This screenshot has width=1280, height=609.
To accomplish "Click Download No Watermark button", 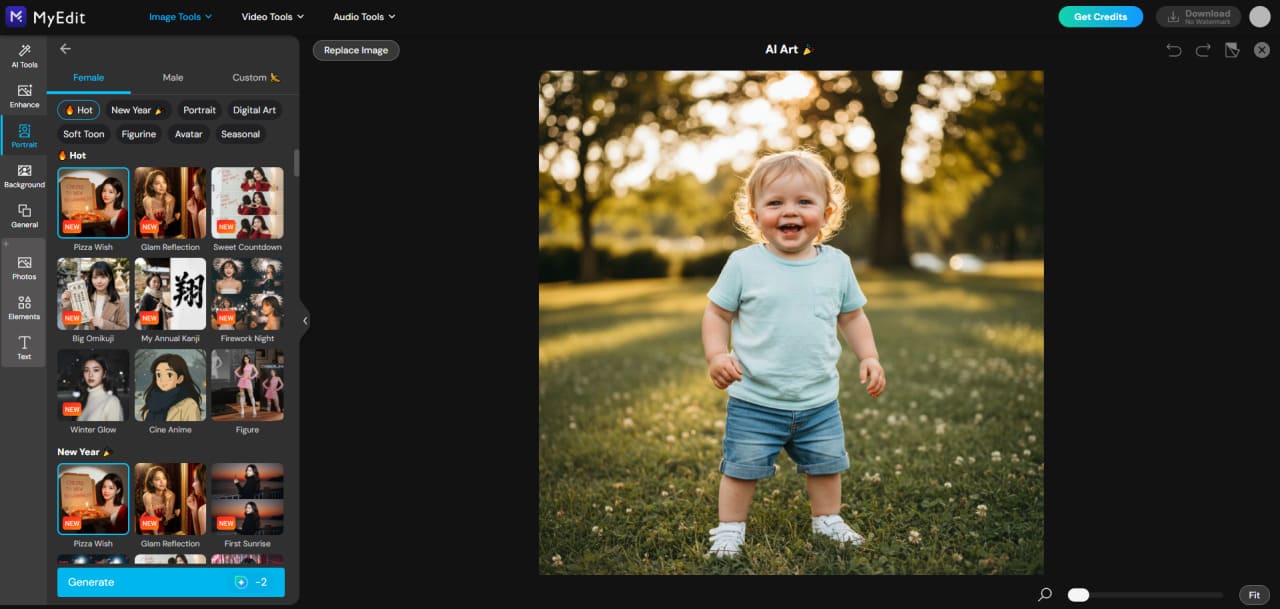I will (1198, 17).
